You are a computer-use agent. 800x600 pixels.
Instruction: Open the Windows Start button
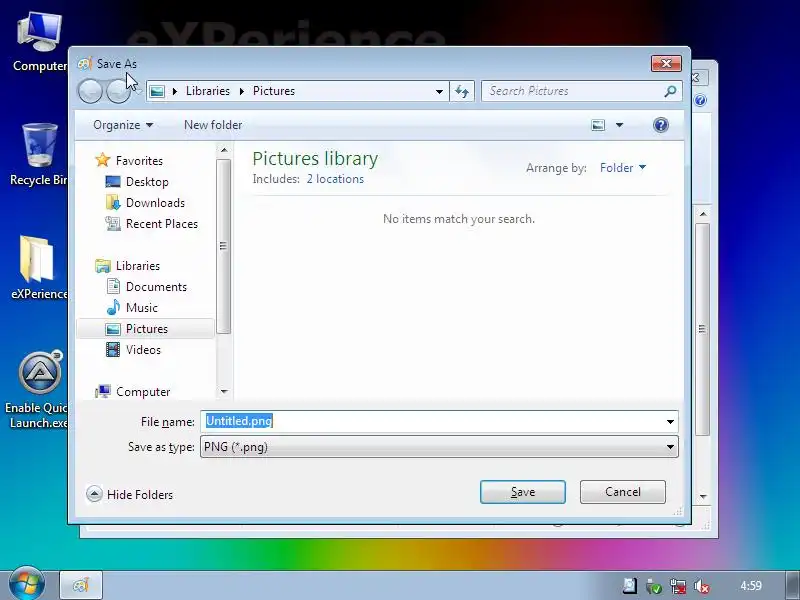pos(27,584)
